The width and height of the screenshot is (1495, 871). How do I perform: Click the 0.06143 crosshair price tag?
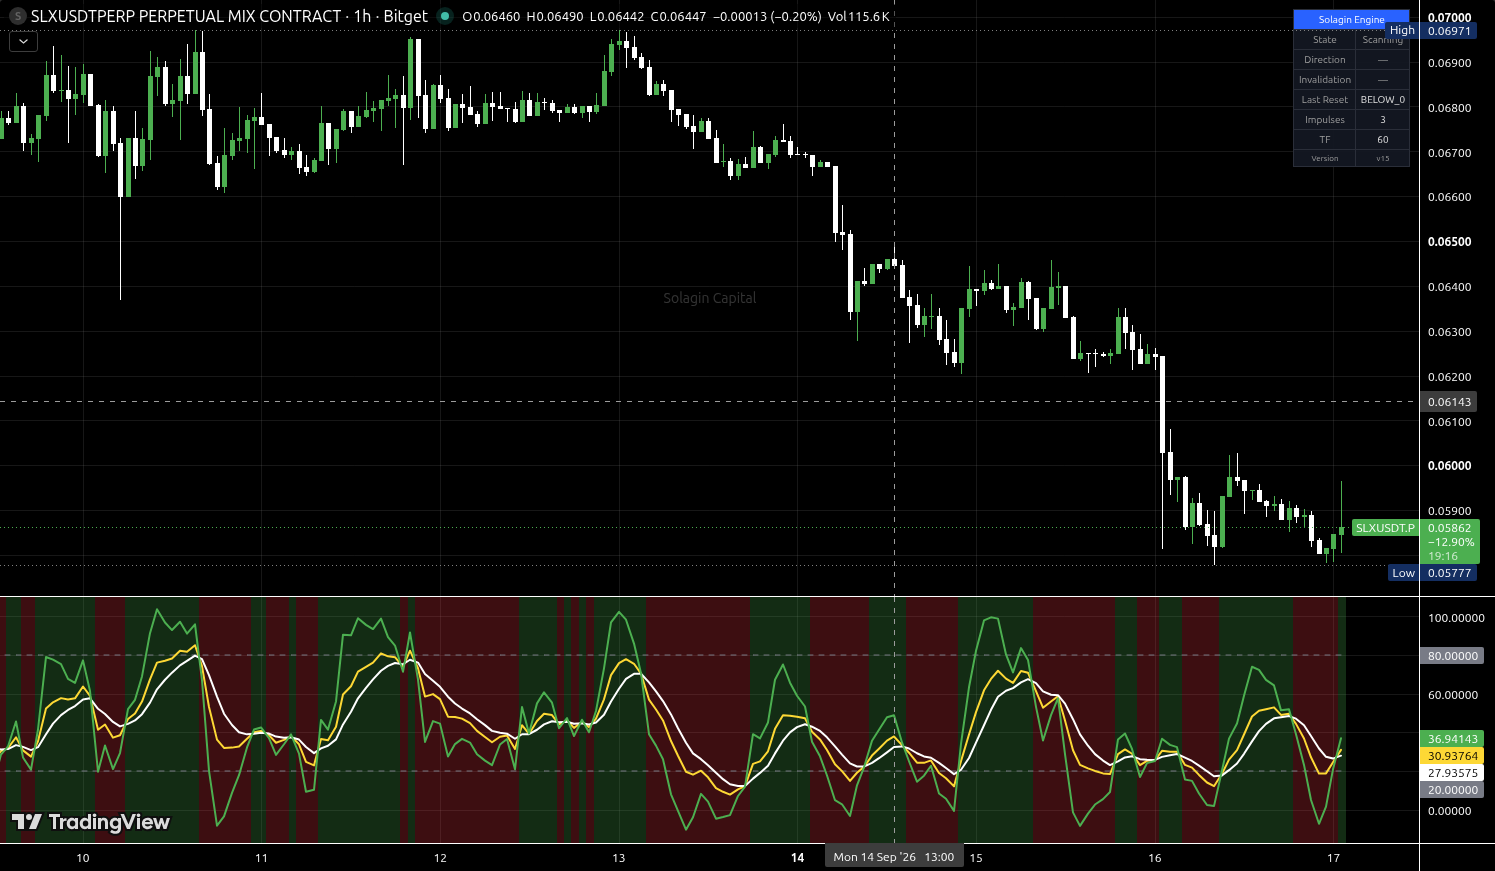pyautogui.click(x=1449, y=402)
